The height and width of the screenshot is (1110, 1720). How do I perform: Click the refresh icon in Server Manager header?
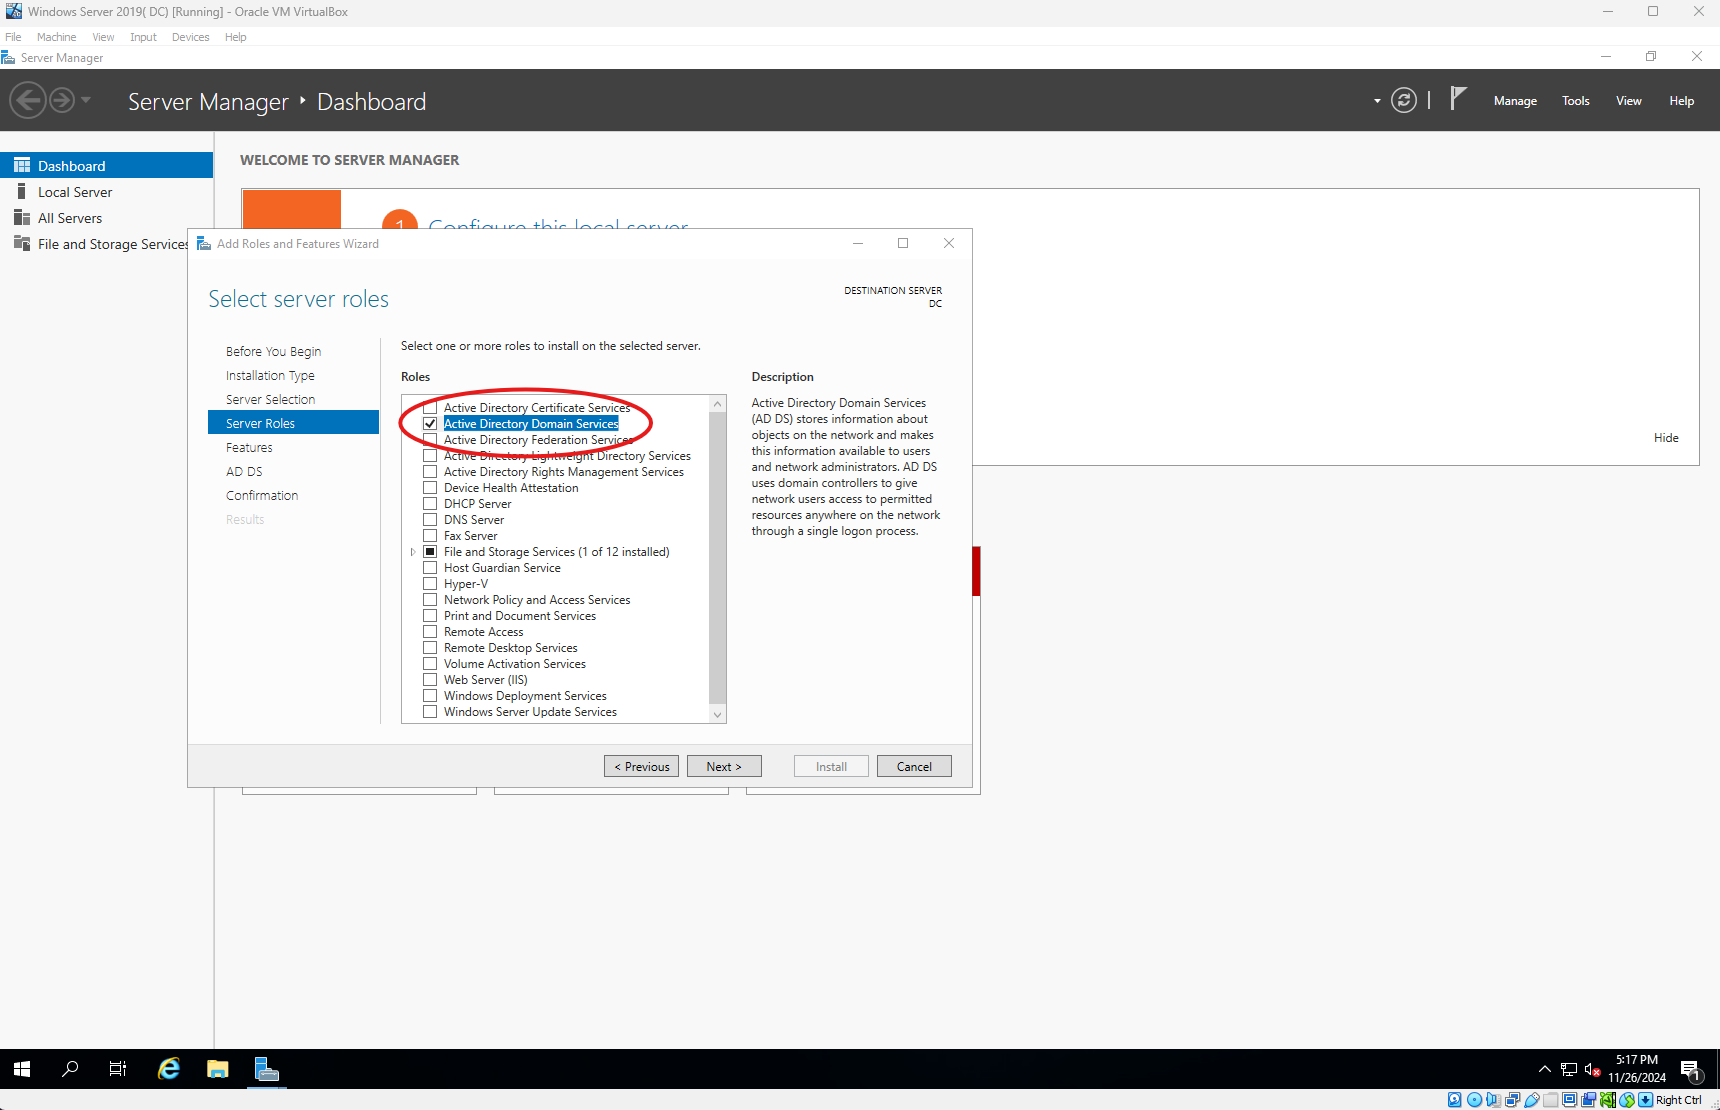(x=1404, y=100)
